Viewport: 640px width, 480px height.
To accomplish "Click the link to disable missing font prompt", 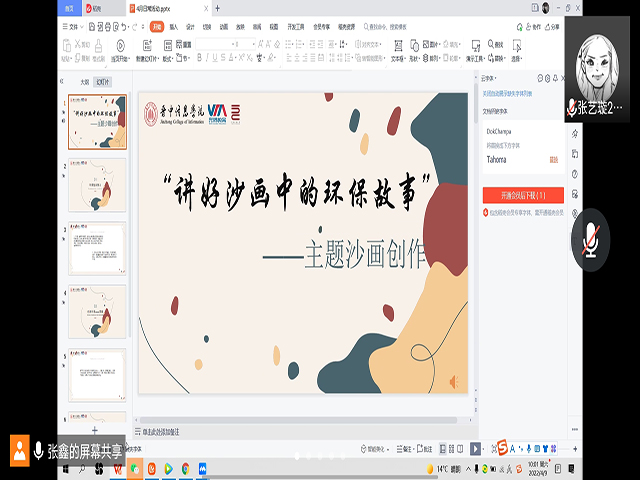I will click(x=507, y=93).
